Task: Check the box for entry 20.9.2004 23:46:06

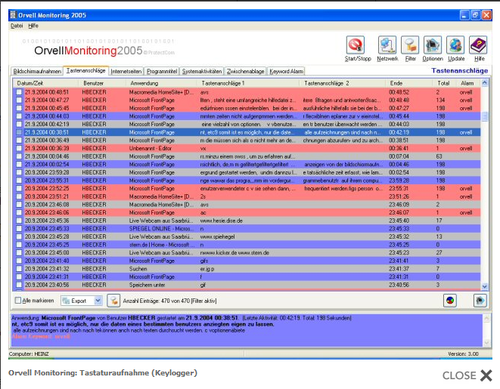Action: click(19, 212)
